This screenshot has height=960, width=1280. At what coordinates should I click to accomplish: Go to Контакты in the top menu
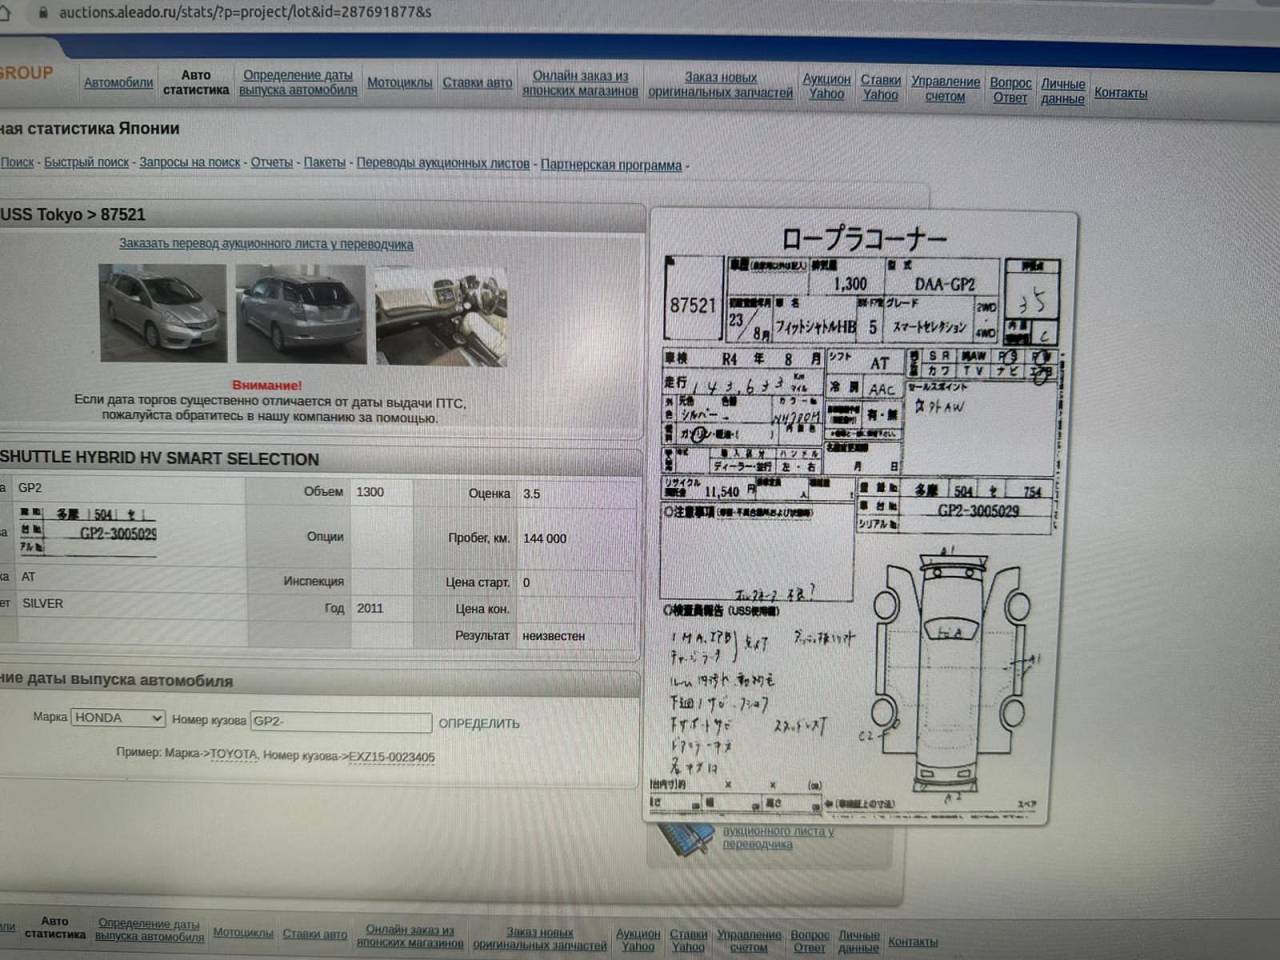click(1120, 93)
